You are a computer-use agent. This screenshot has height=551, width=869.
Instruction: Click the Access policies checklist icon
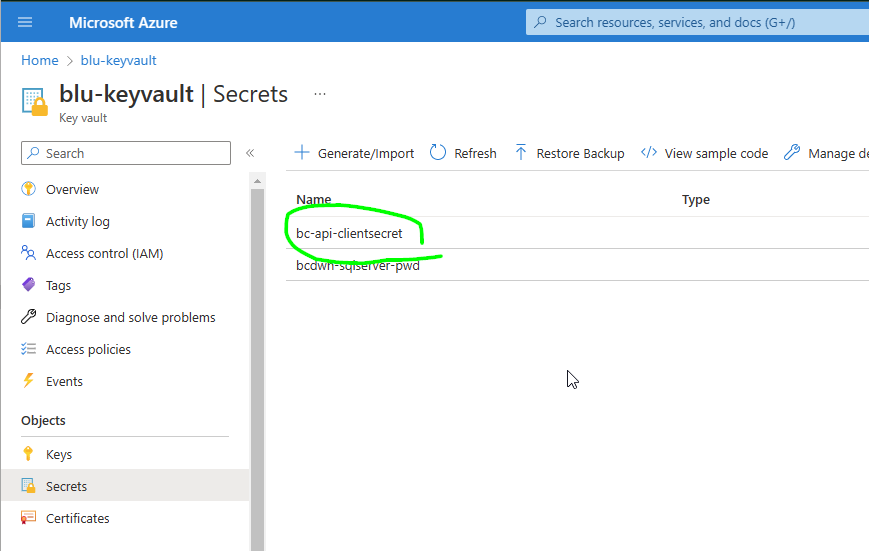click(28, 349)
